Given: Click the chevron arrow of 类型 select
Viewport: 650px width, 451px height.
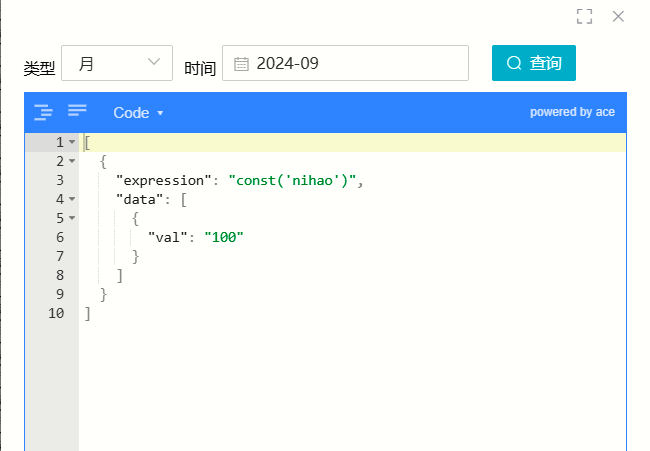Looking at the screenshot, I should (x=154, y=62).
